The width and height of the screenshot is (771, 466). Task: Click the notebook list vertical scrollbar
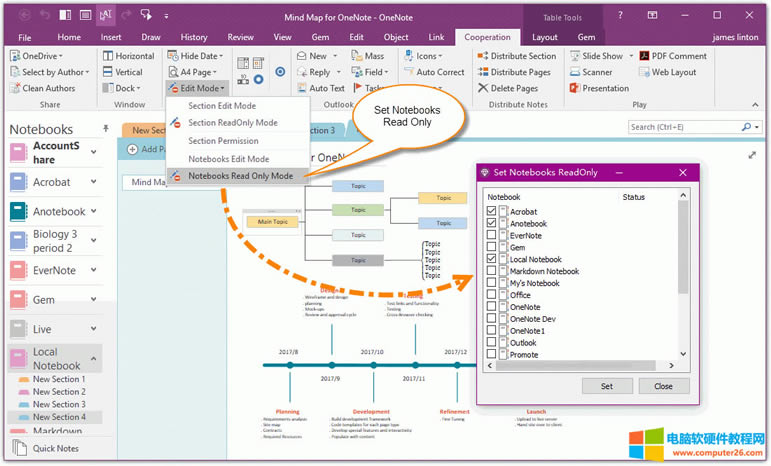pyautogui.click(x=682, y=247)
